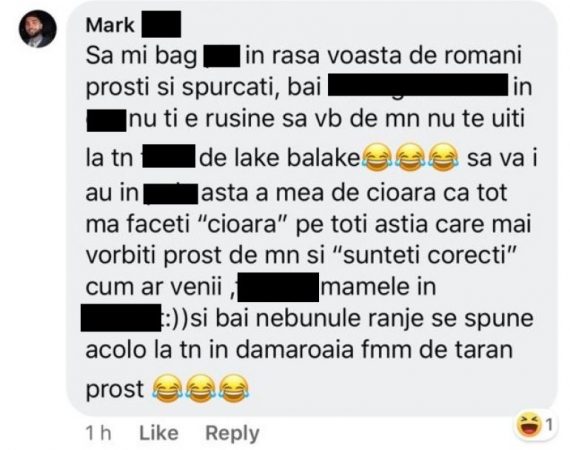
Task: Click last laughing emoji before "sa va"
Action: [x=443, y=158]
